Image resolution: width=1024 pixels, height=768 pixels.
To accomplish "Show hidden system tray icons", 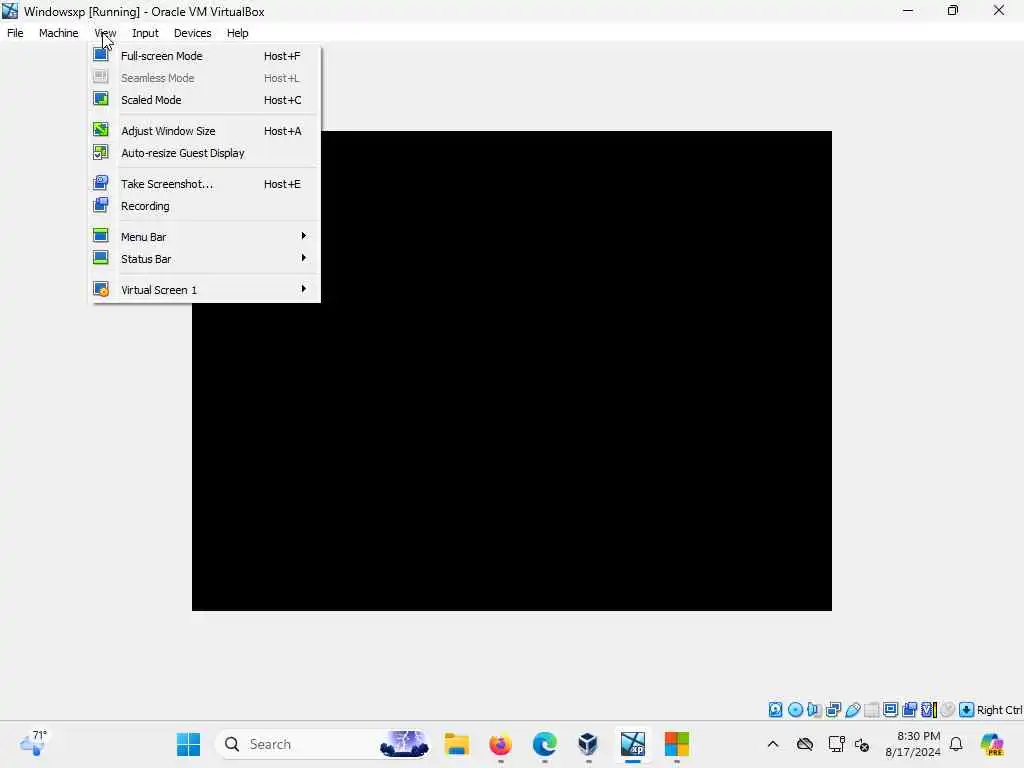I will click(773, 744).
